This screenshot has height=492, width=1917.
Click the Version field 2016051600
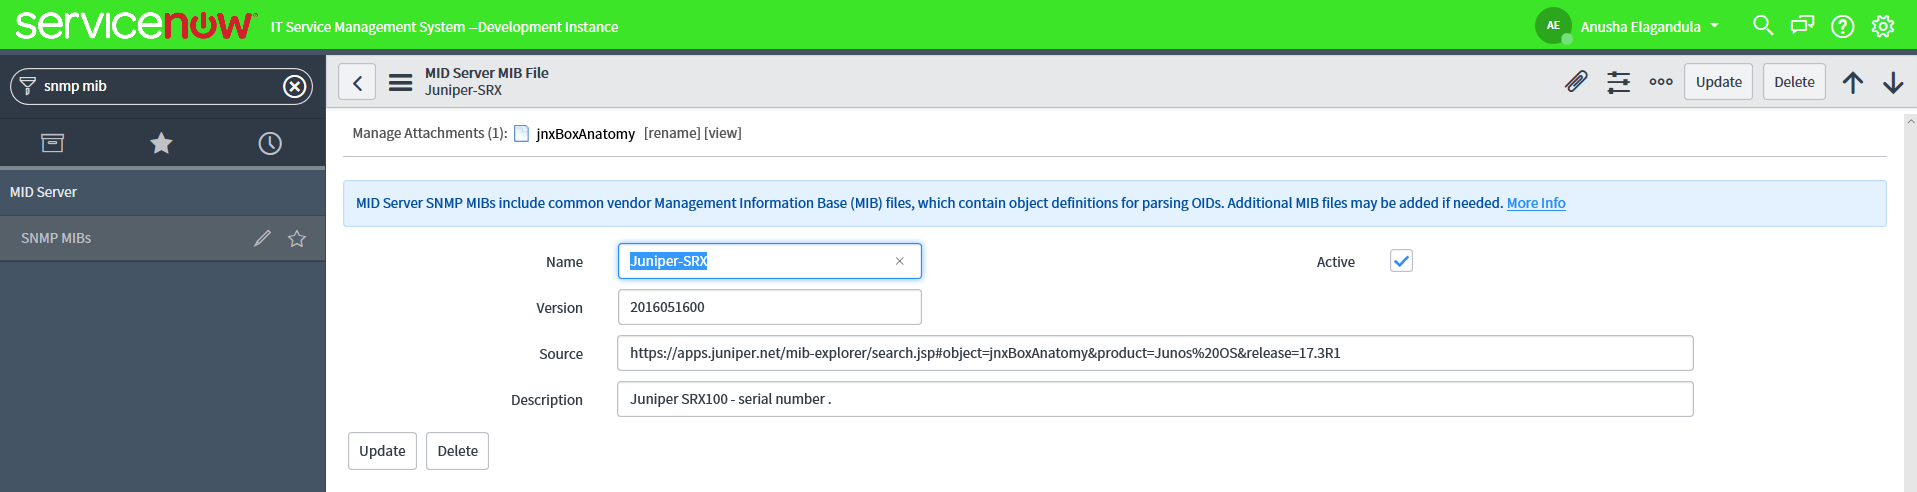coord(769,307)
